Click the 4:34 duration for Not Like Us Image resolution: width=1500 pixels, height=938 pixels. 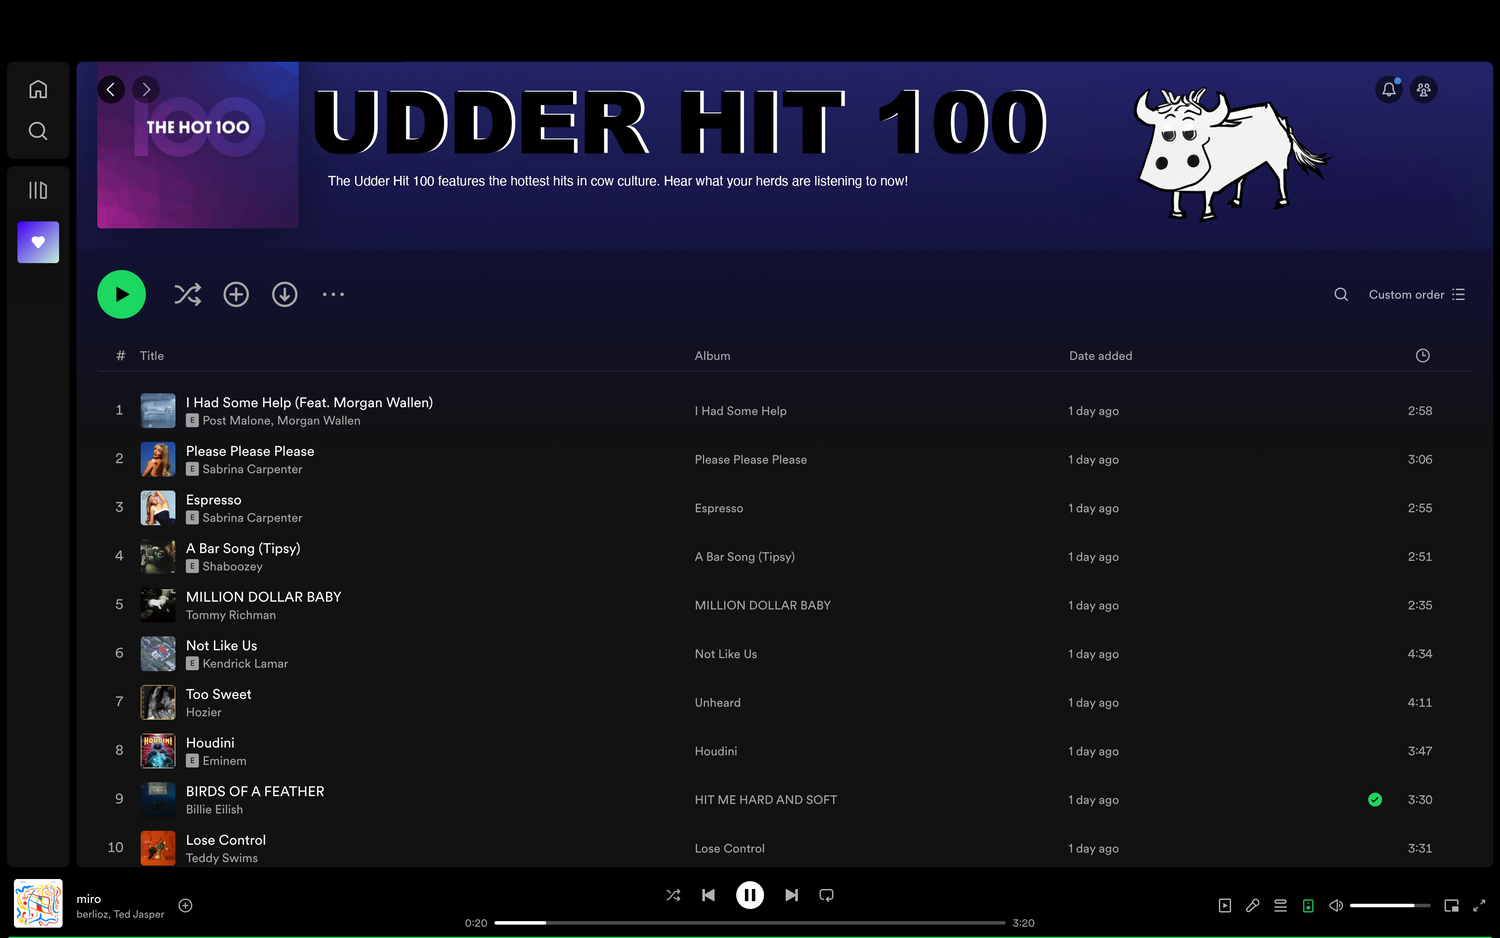tap(1420, 654)
